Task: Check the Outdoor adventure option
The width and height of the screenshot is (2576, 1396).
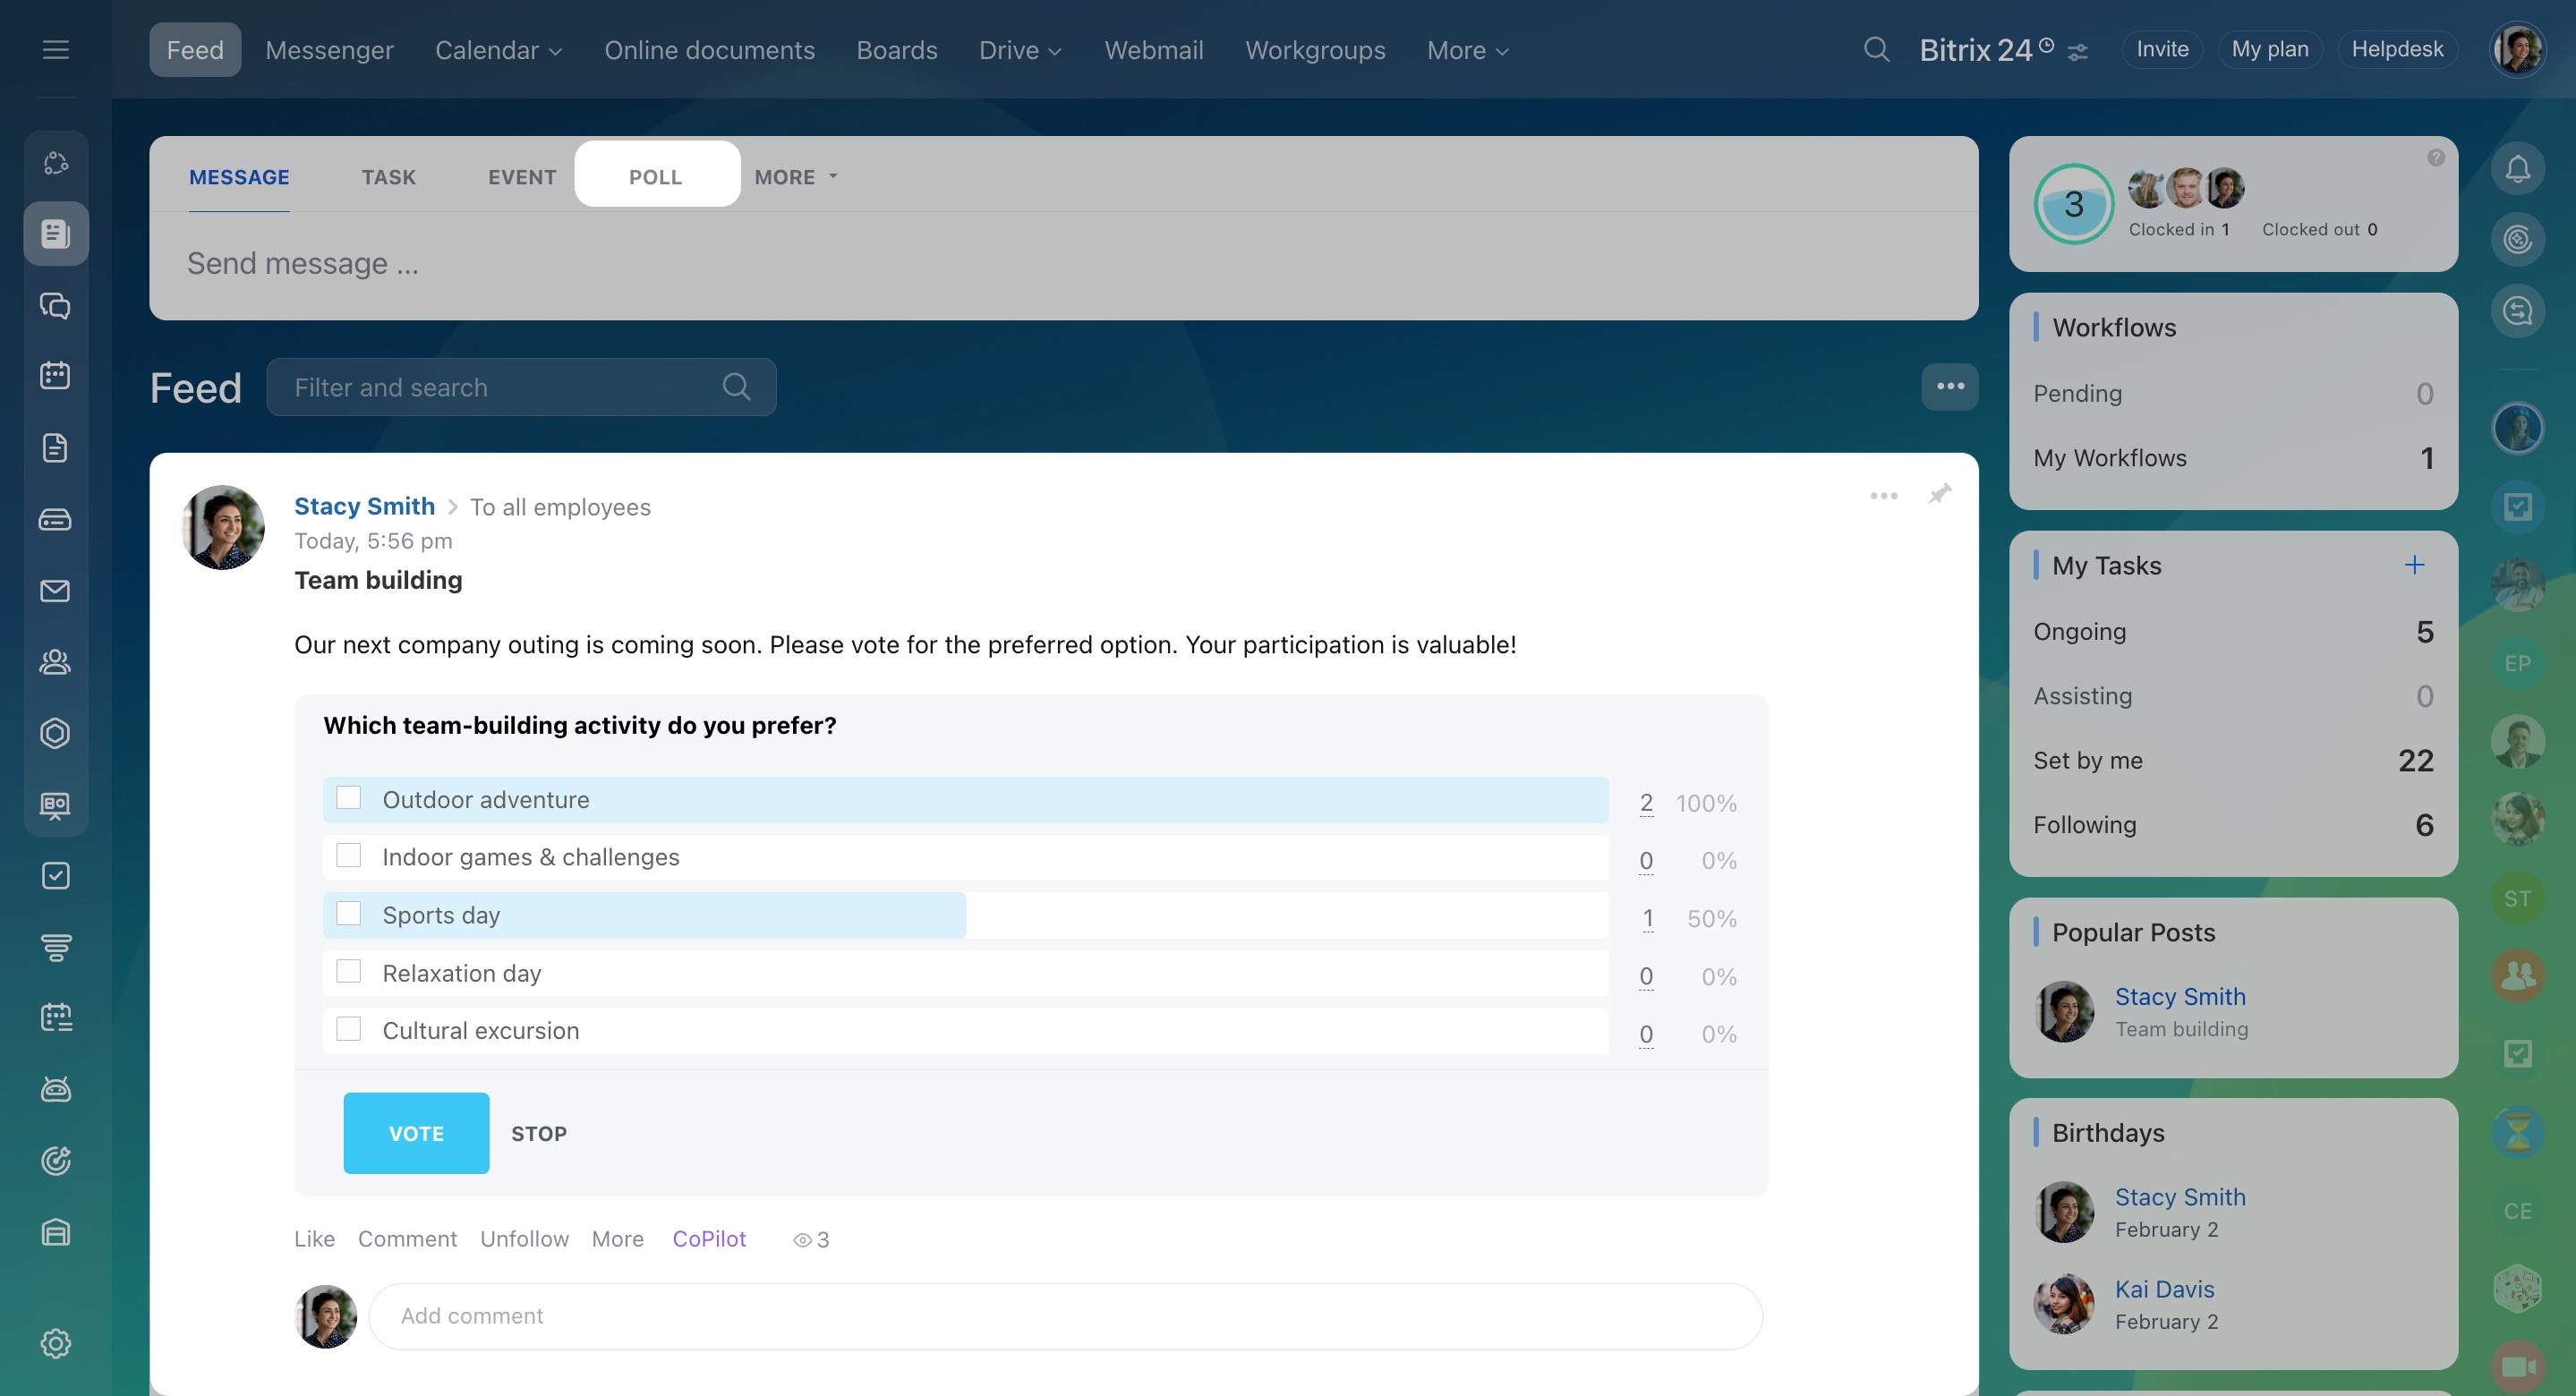Action: [x=348, y=798]
